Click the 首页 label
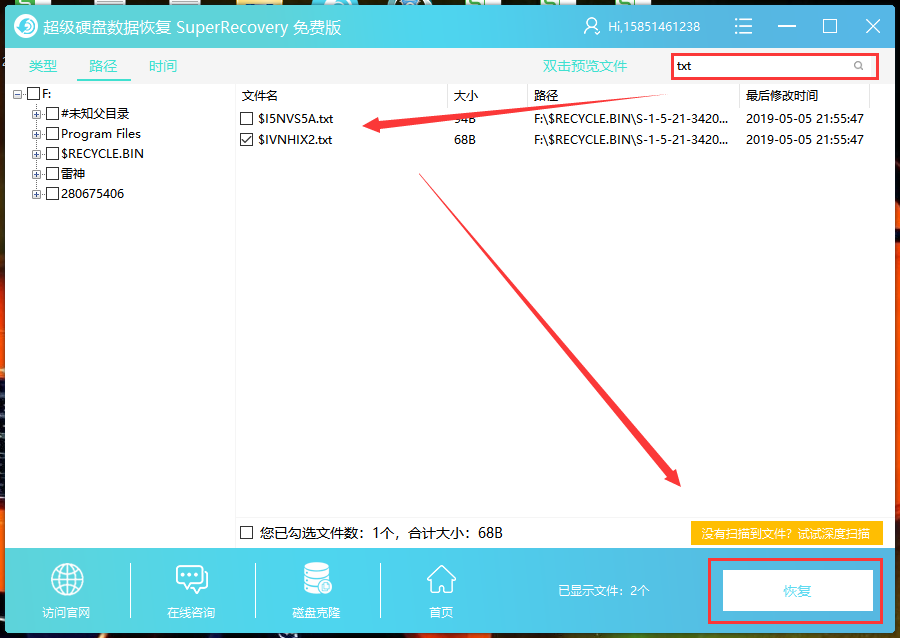 coord(441,613)
